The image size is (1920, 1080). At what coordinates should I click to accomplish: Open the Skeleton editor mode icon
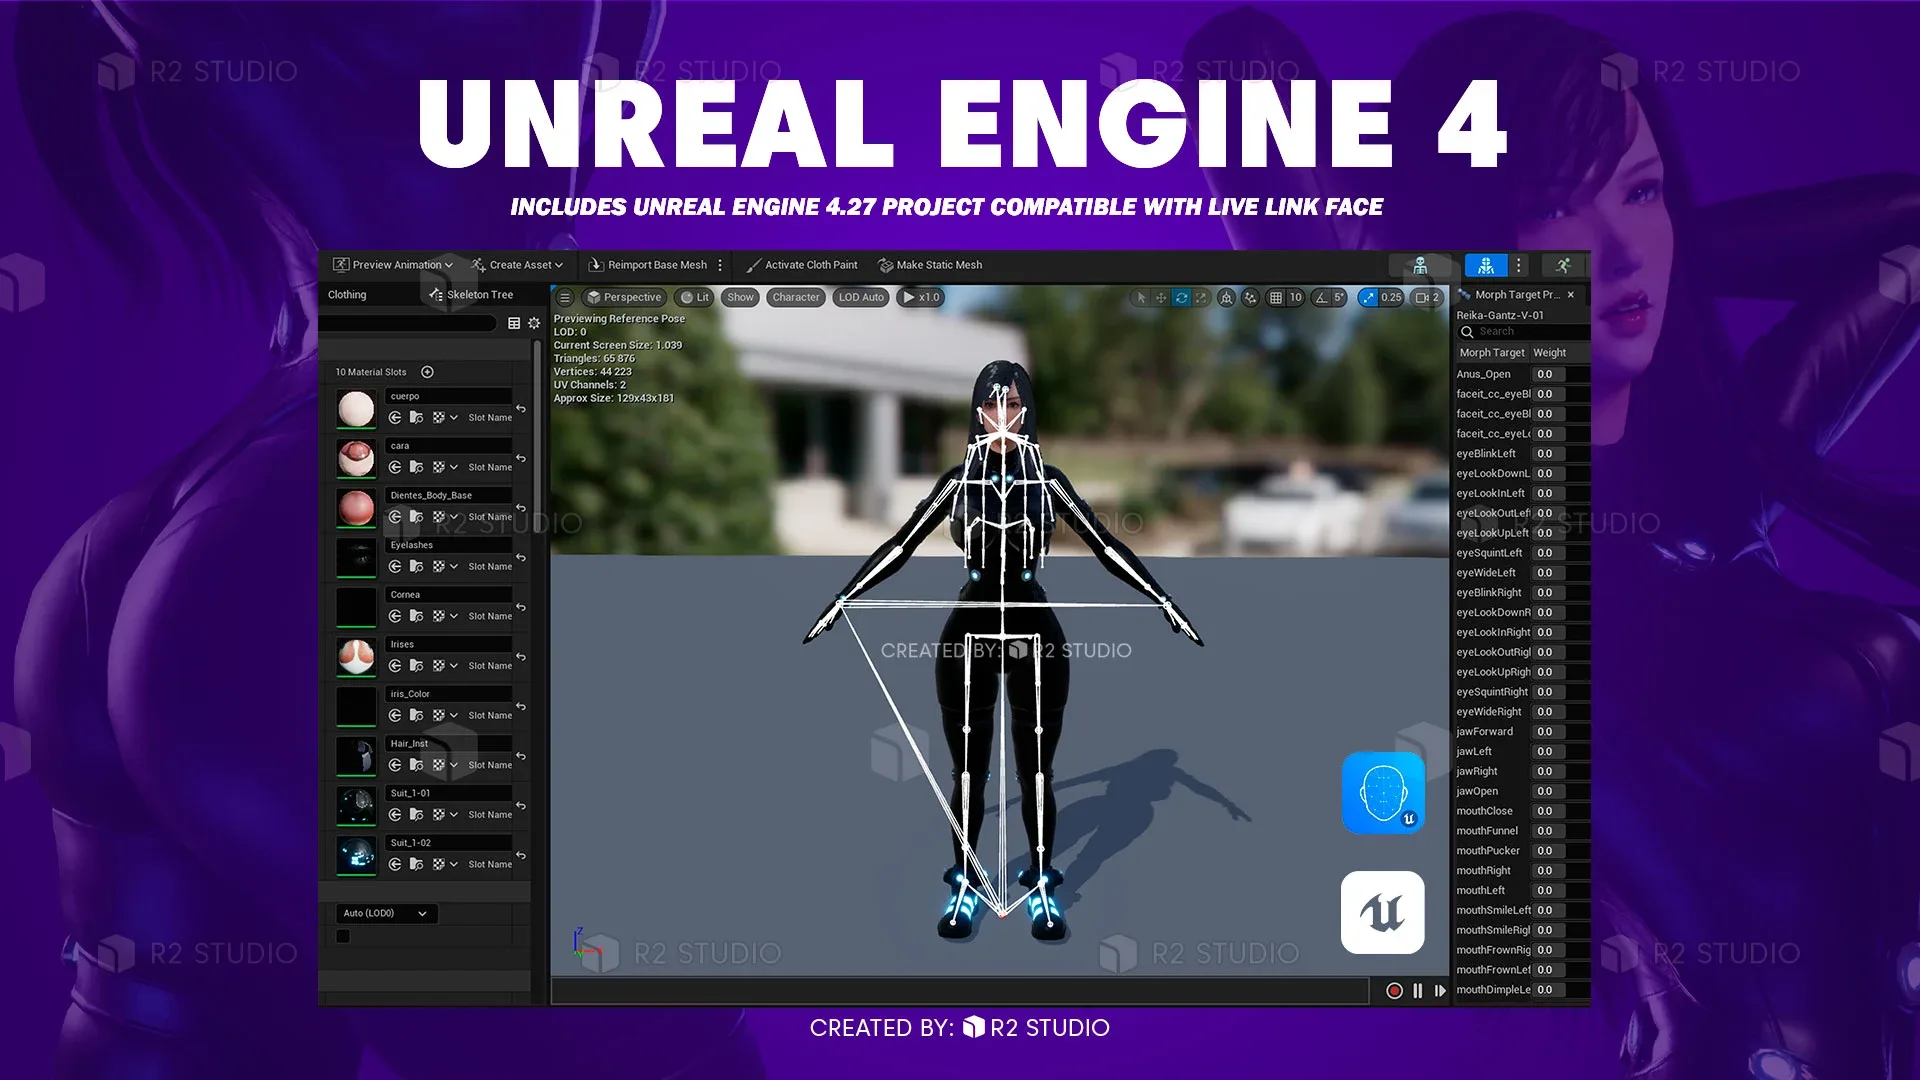coord(1420,265)
